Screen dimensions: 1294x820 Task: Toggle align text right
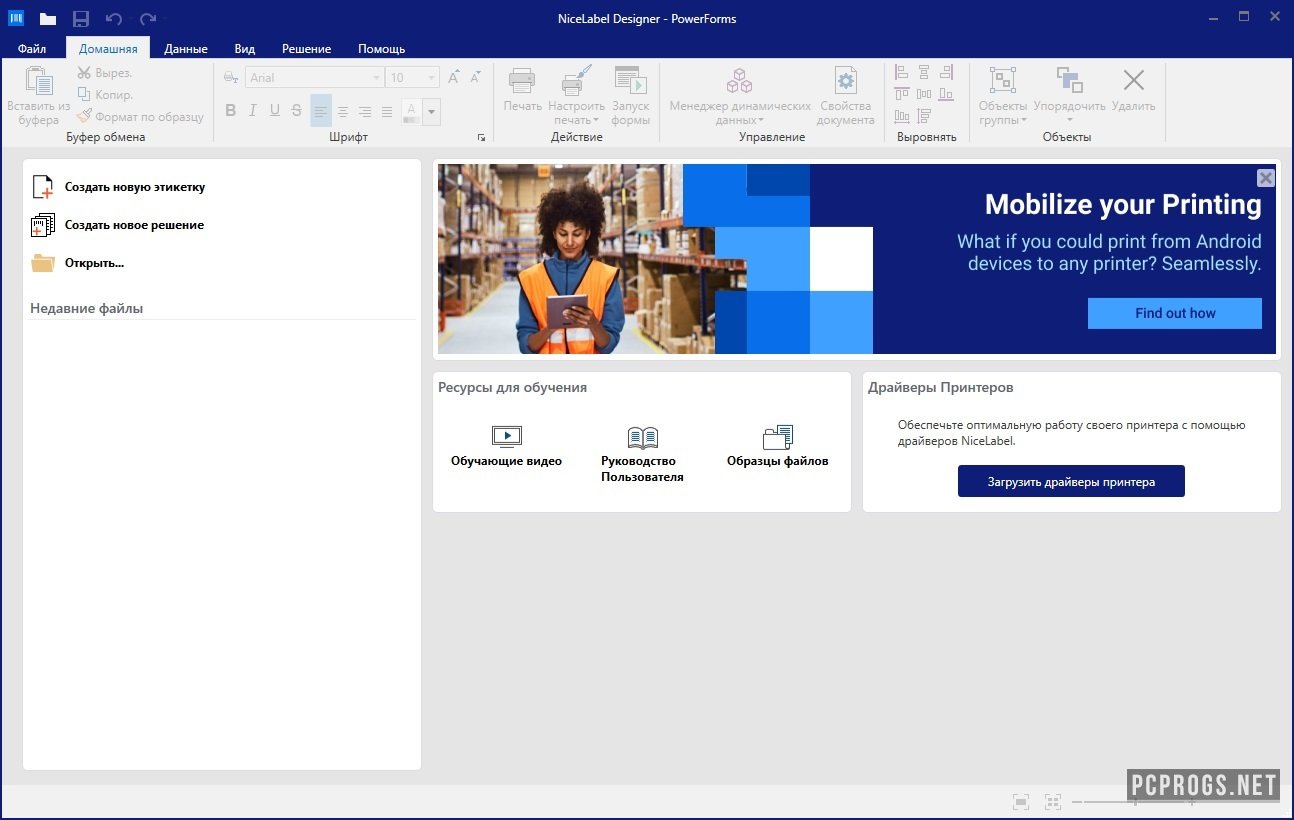(x=365, y=111)
